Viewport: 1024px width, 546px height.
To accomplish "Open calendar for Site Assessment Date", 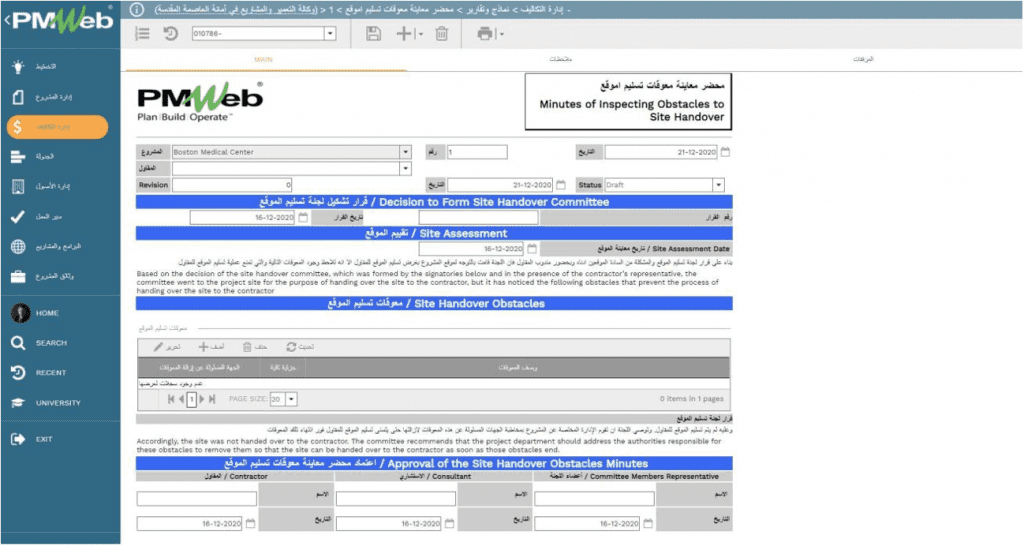I will (532, 249).
